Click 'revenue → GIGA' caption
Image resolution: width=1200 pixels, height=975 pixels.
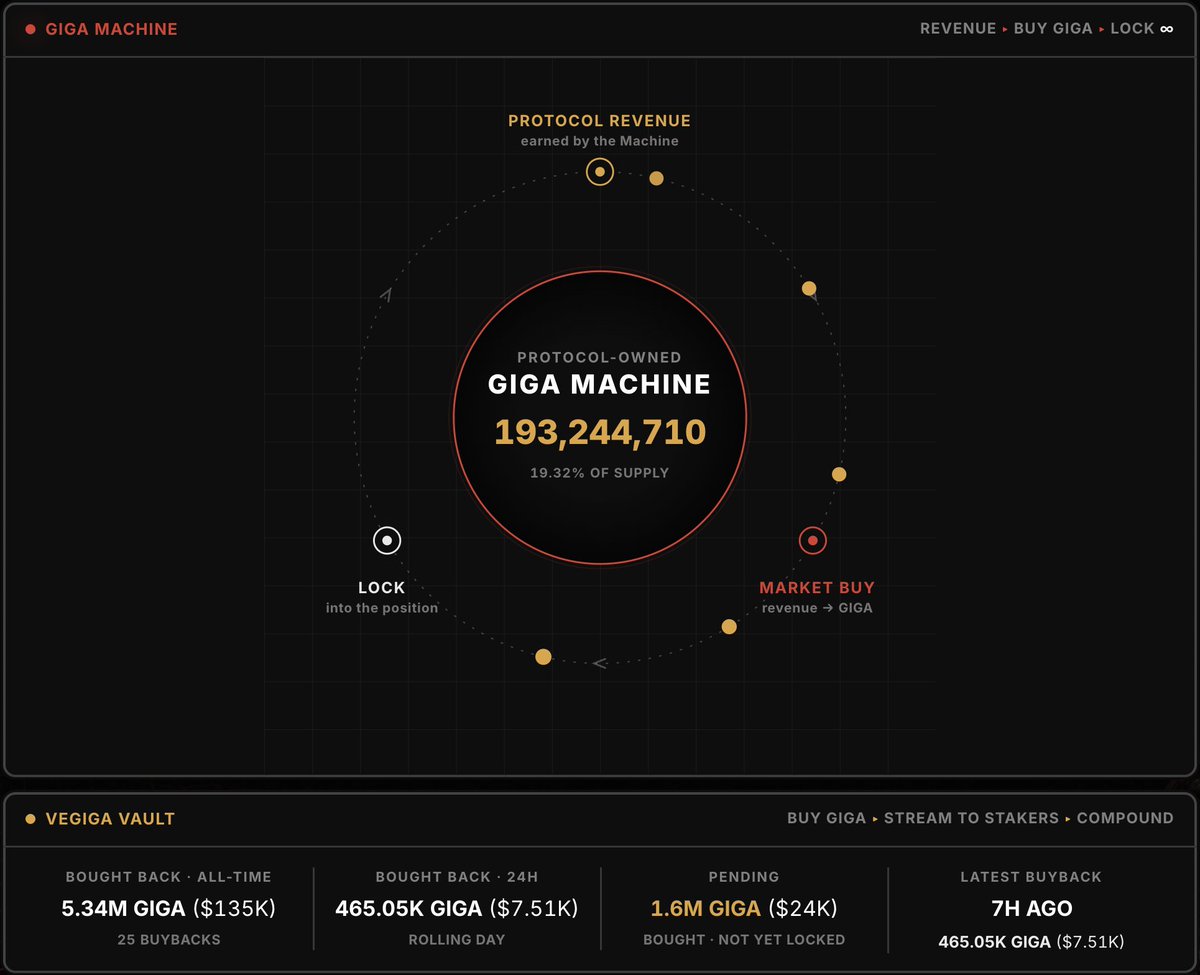click(x=817, y=608)
